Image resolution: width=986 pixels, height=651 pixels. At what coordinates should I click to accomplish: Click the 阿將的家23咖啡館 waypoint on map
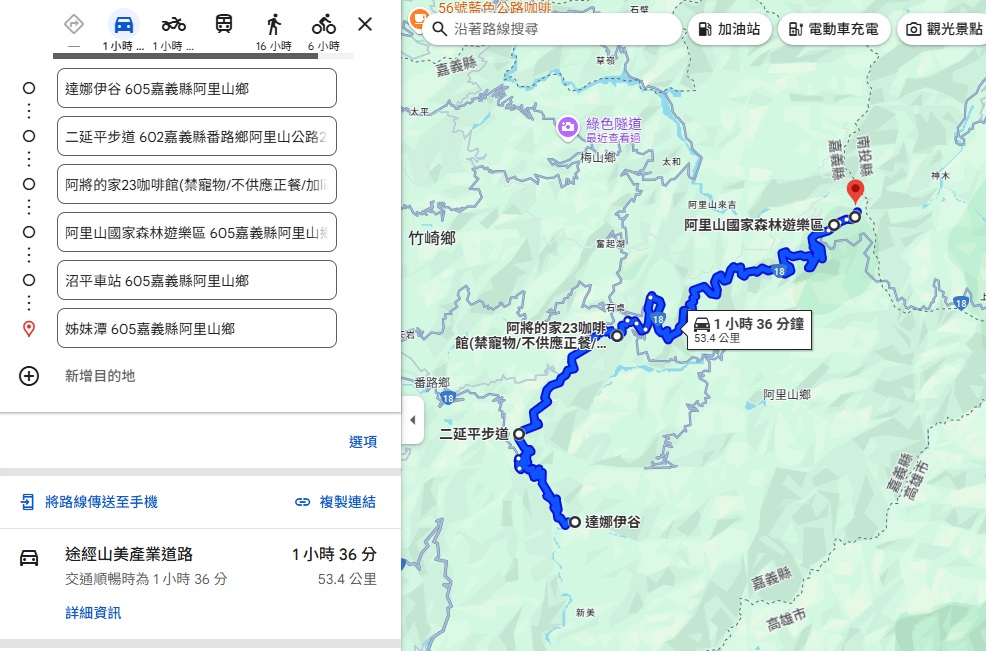[x=617, y=336]
